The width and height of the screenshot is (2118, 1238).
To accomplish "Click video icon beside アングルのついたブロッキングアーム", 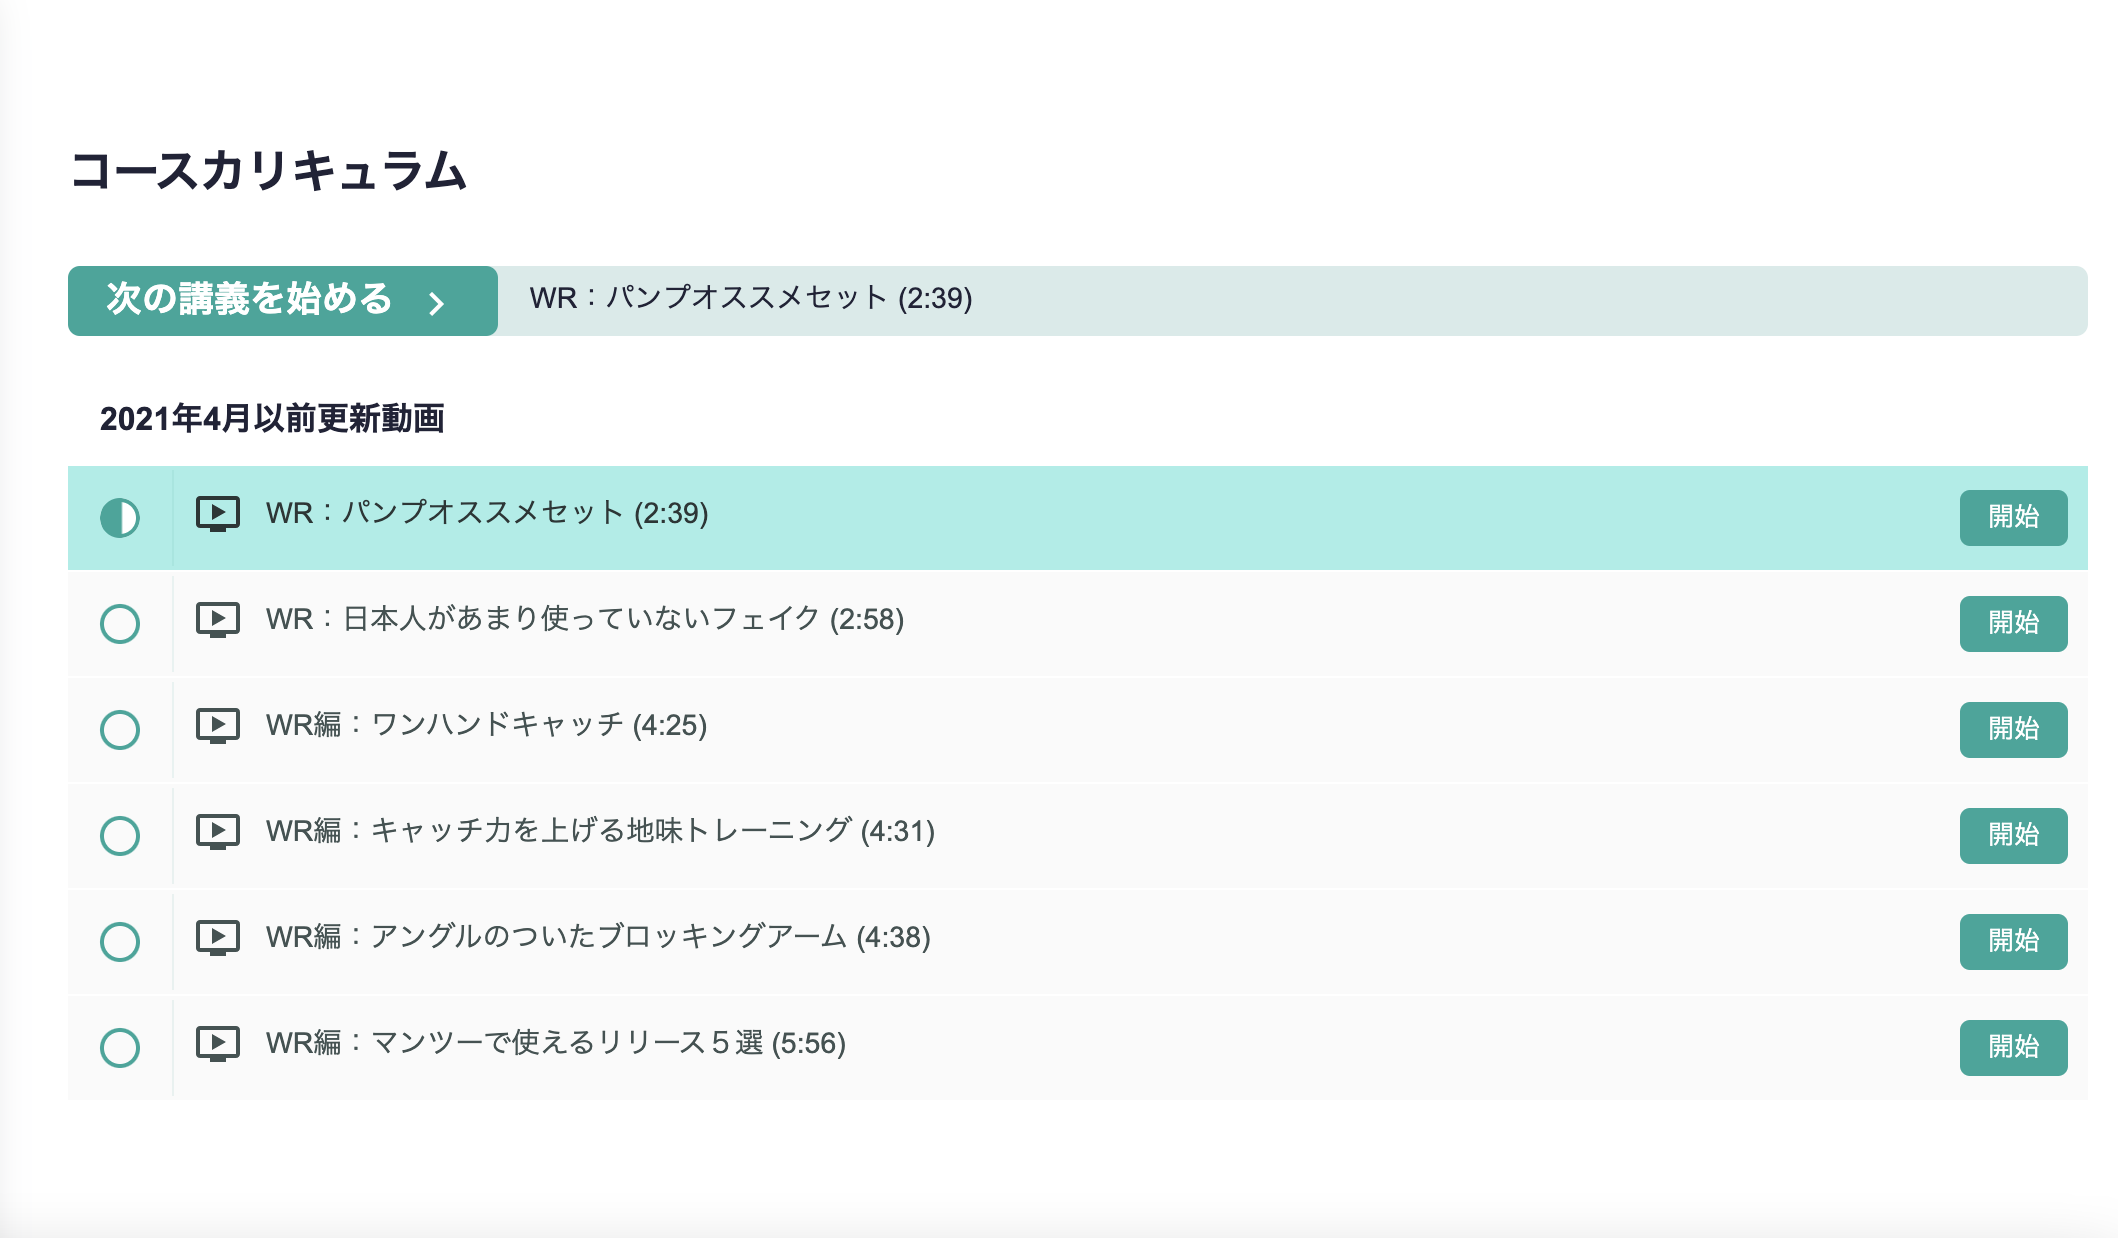I will point(217,938).
